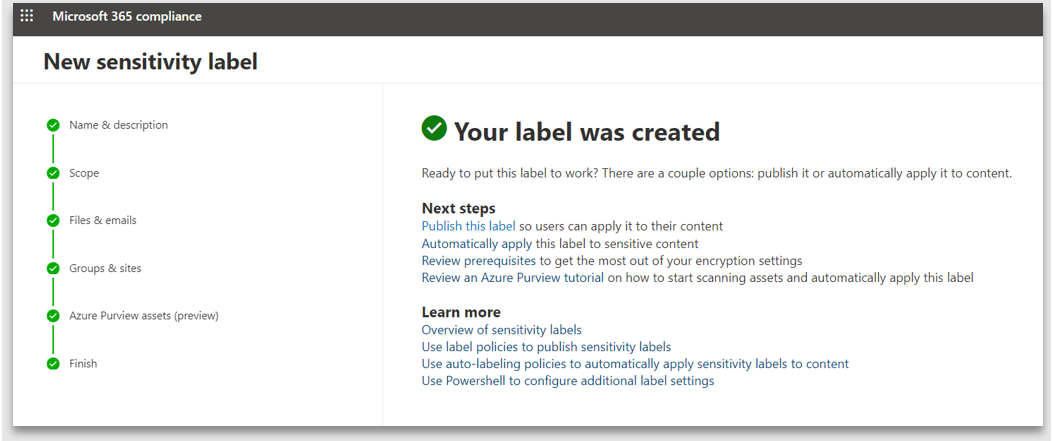Open the Files & emails step

(102, 220)
